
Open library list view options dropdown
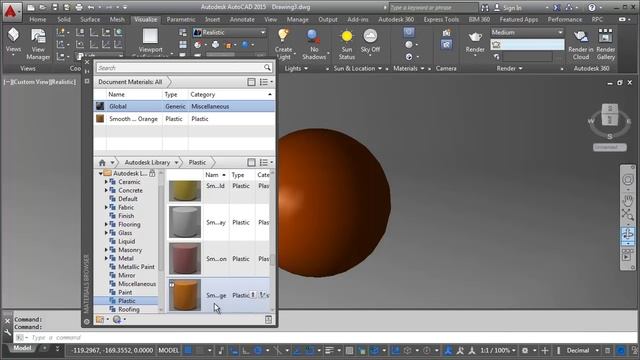266,162
